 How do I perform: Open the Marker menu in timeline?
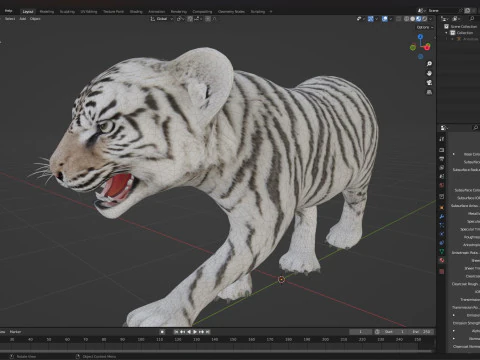[x=15, y=332]
